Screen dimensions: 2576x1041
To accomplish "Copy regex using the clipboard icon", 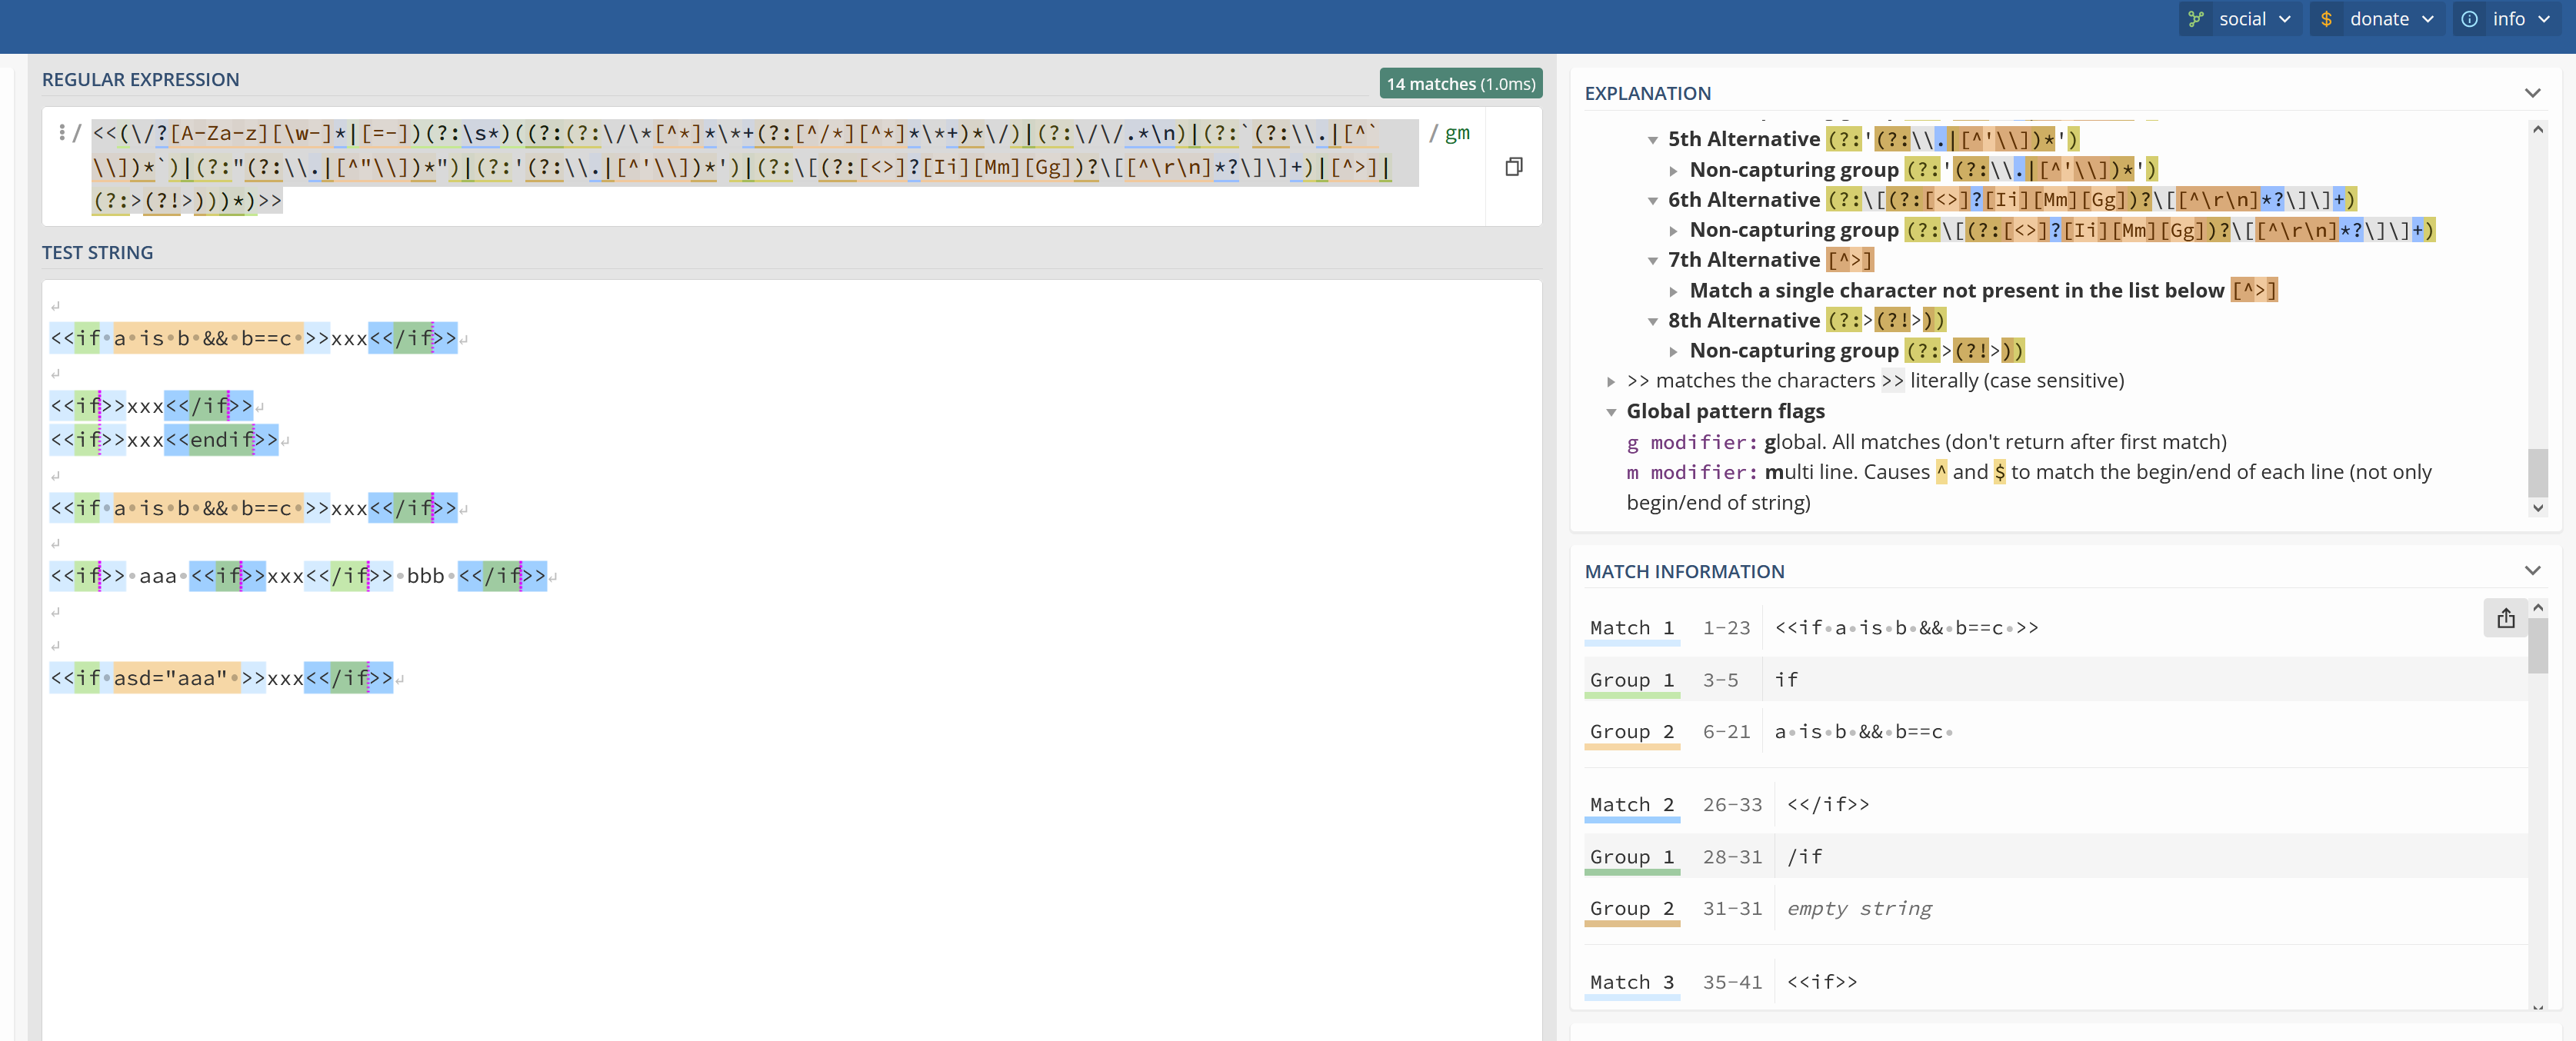I will pos(1513,167).
